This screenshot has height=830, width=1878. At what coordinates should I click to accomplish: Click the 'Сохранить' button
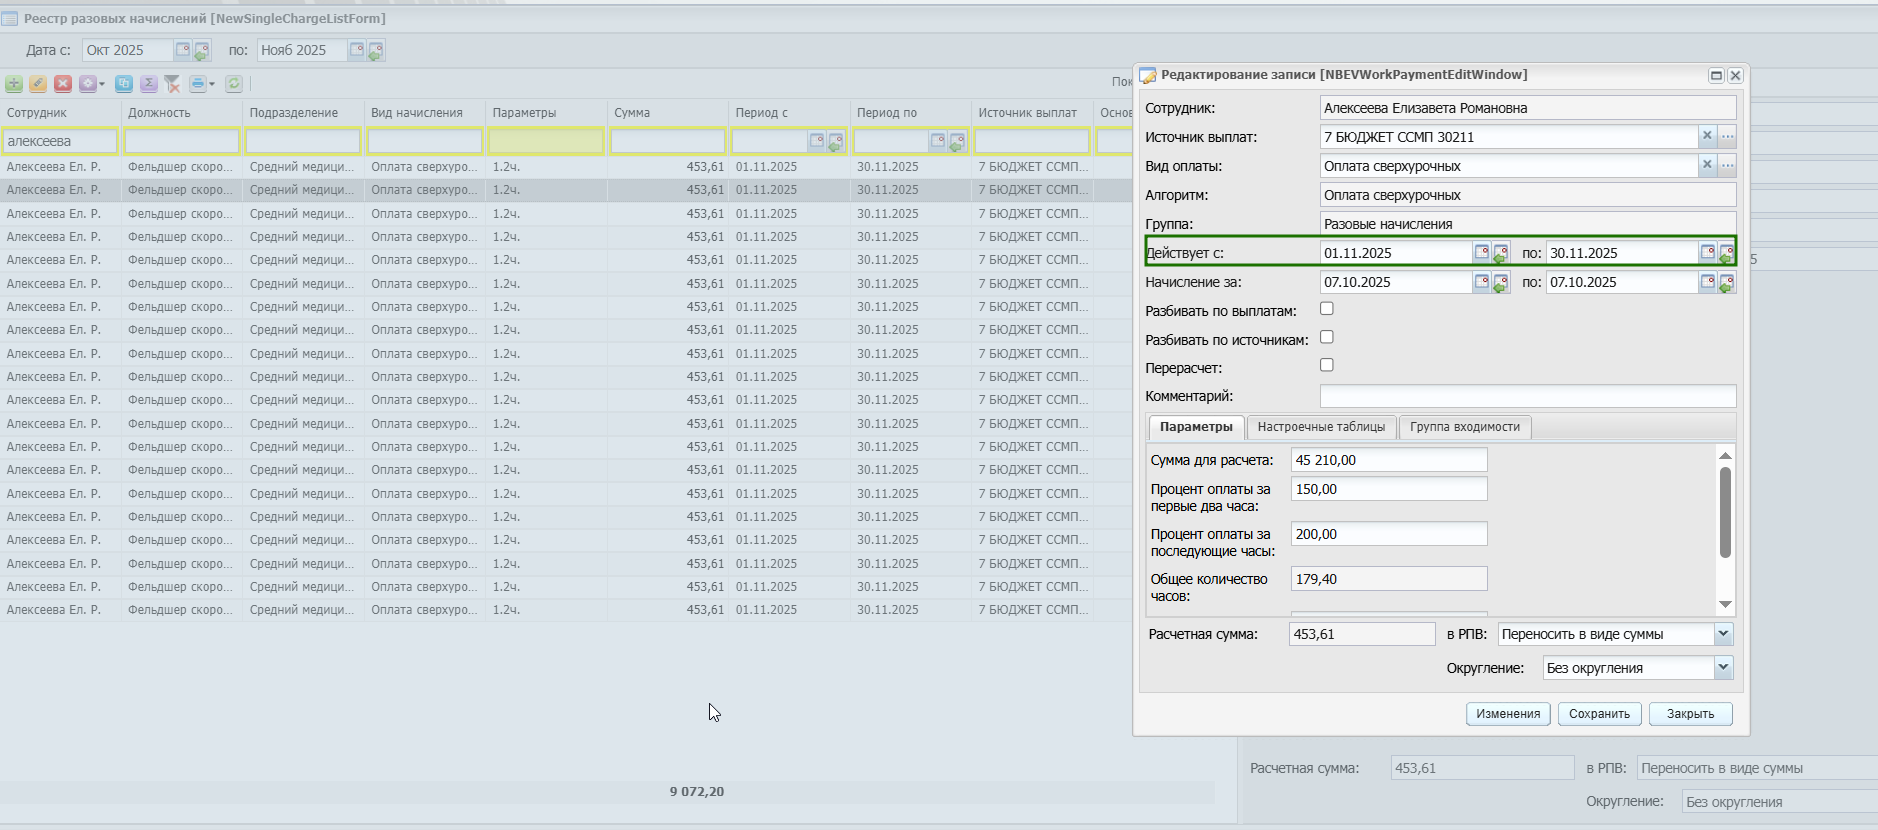(1599, 714)
